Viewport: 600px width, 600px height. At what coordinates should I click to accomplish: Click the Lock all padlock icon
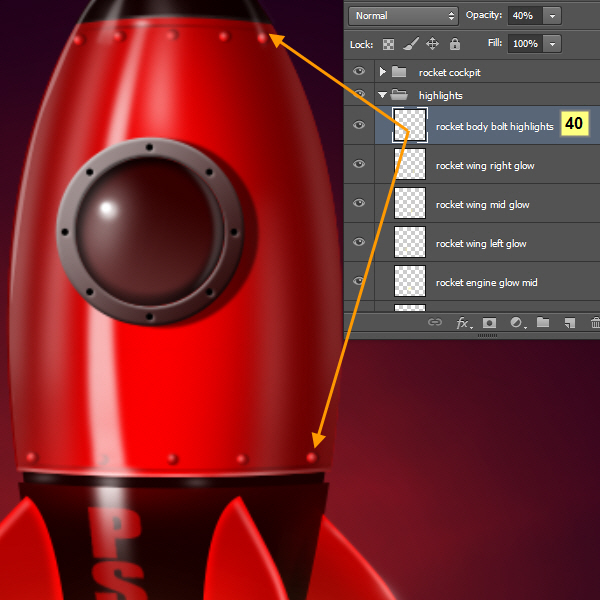455,44
